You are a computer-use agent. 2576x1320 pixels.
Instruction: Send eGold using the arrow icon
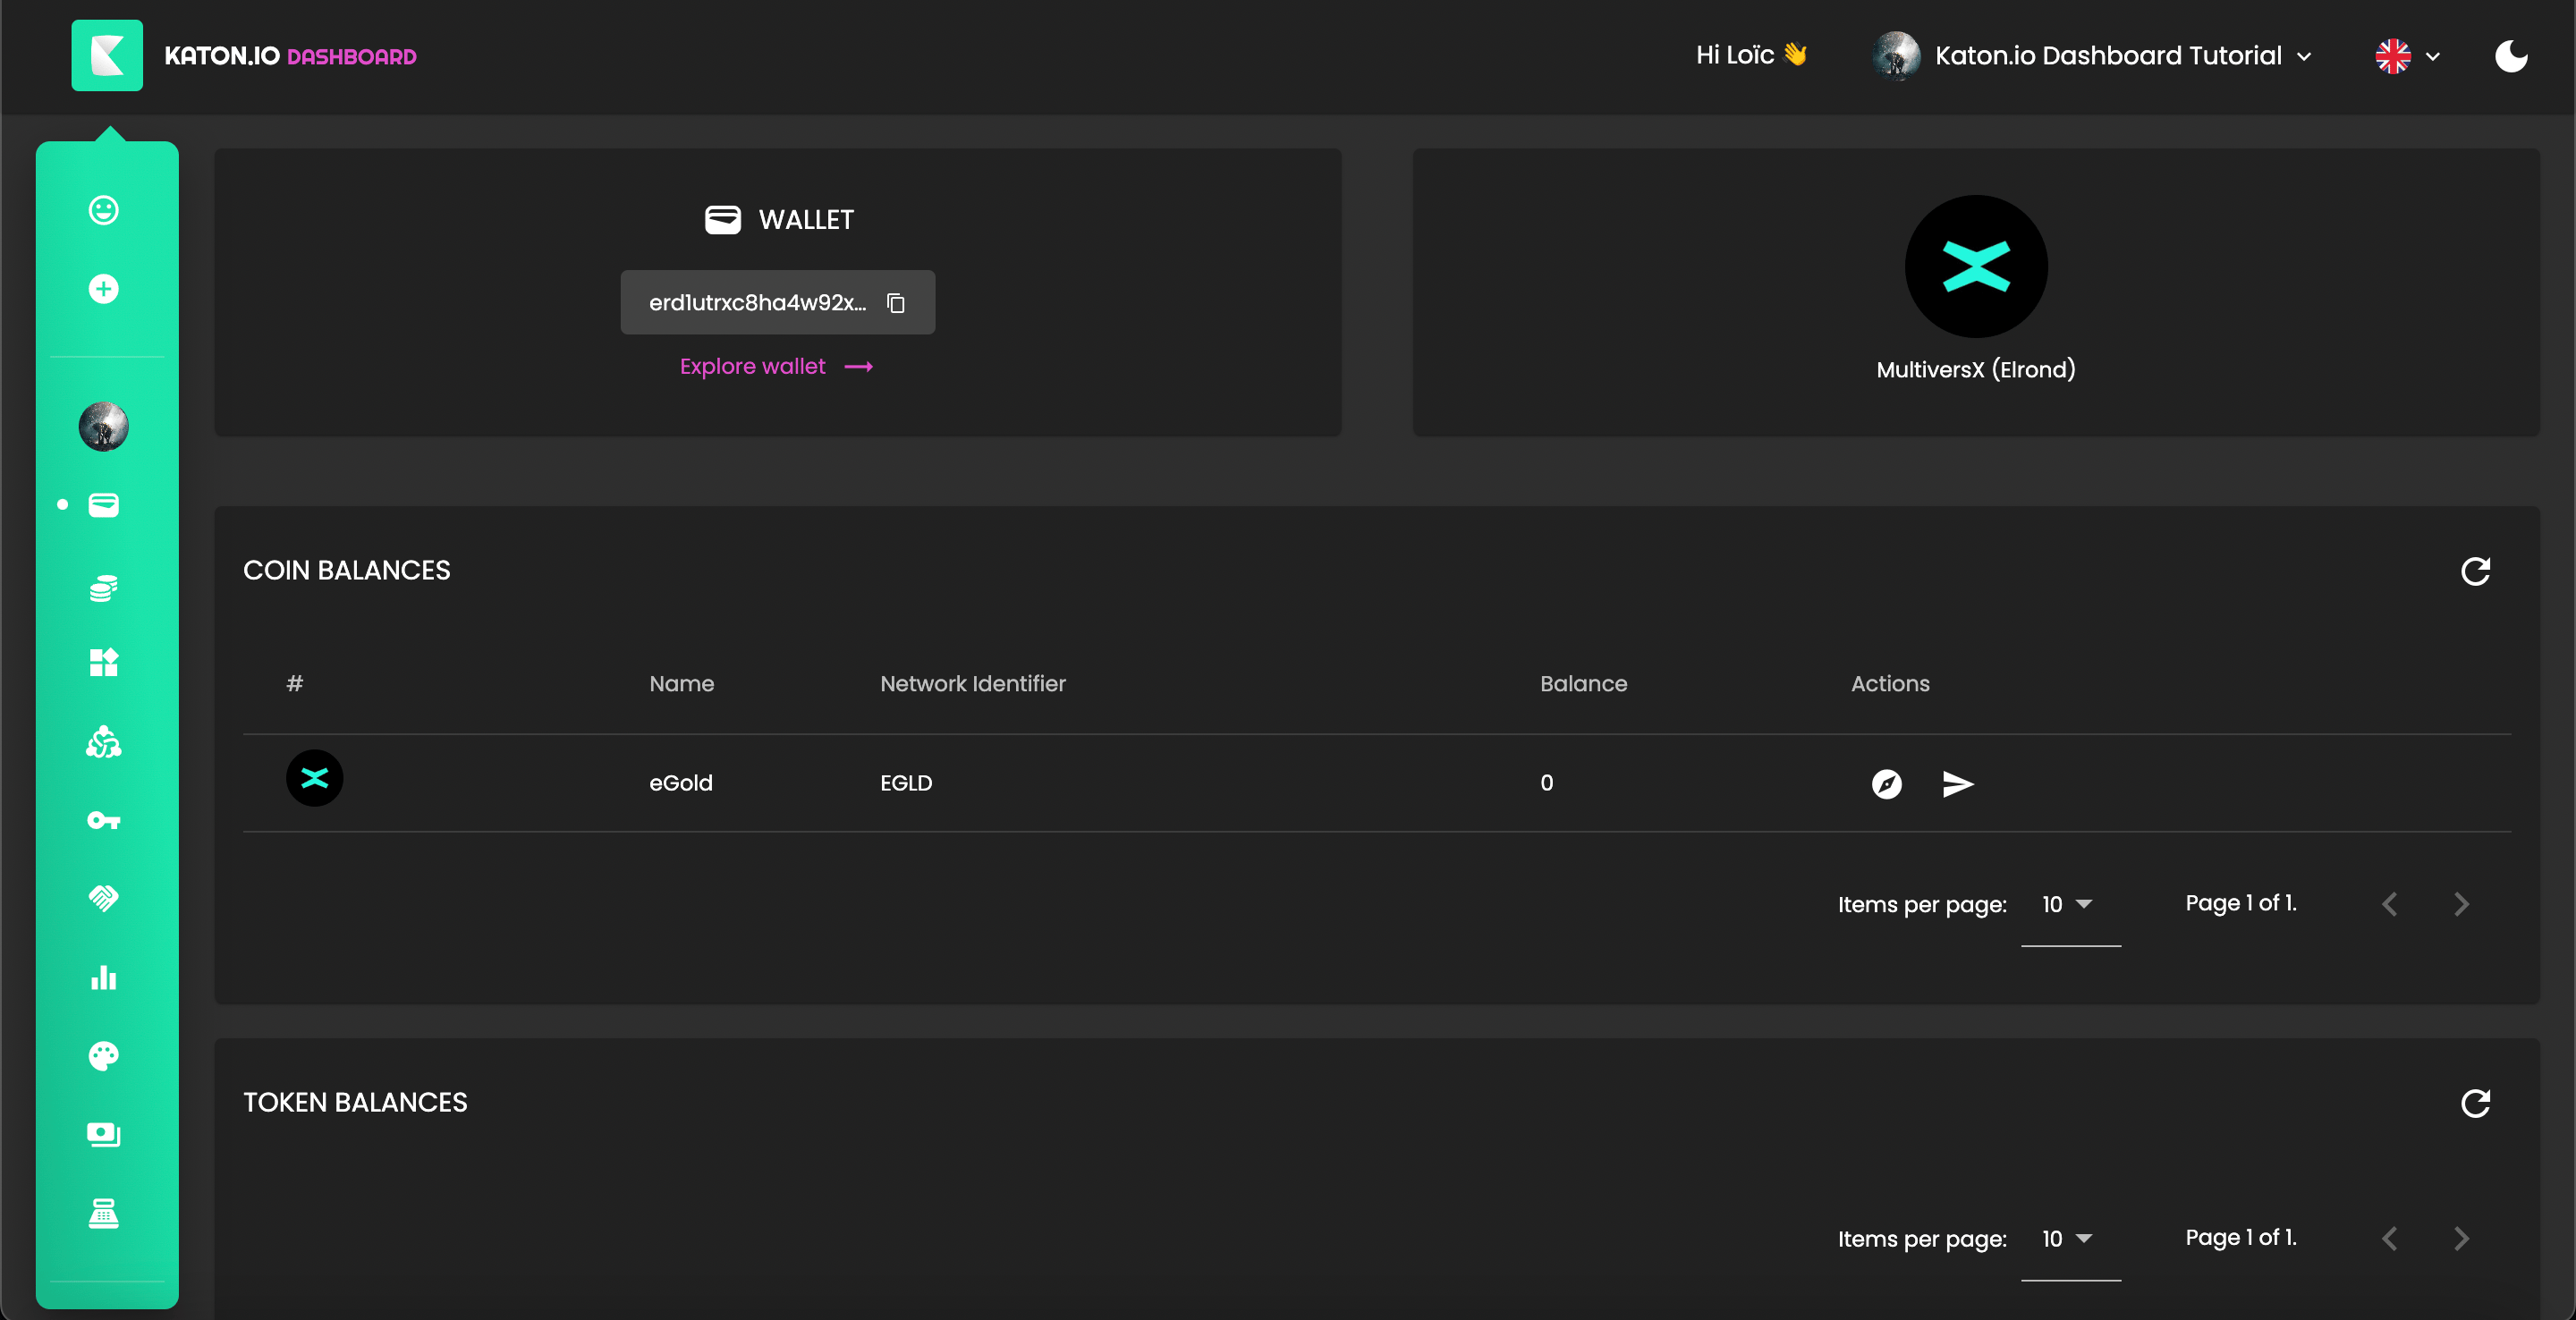click(x=1958, y=784)
